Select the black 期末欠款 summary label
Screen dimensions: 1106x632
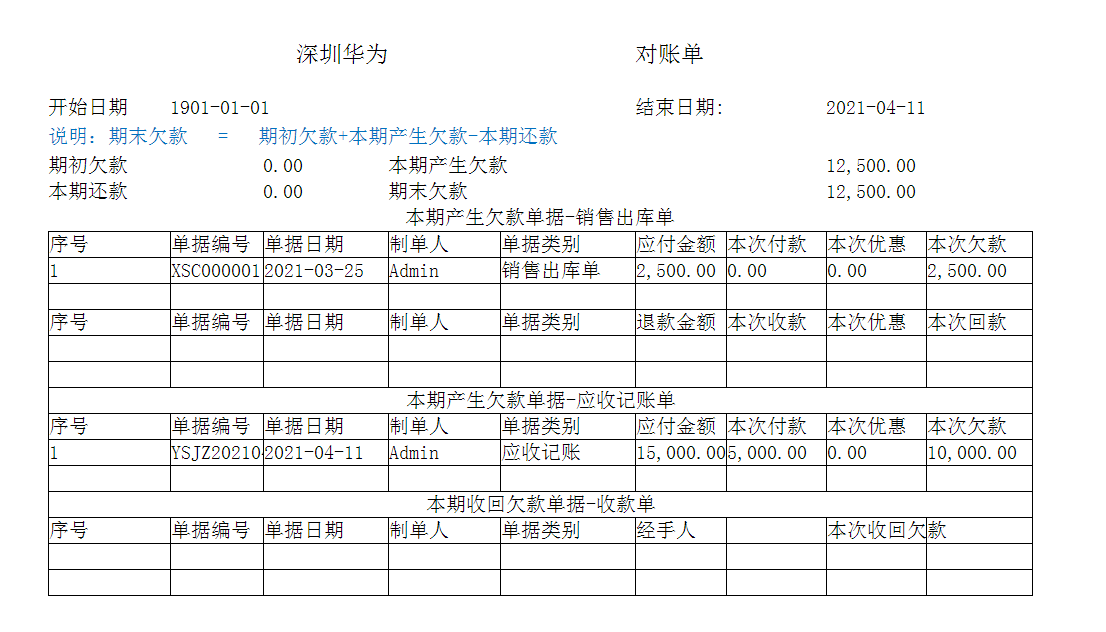(x=428, y=191)
